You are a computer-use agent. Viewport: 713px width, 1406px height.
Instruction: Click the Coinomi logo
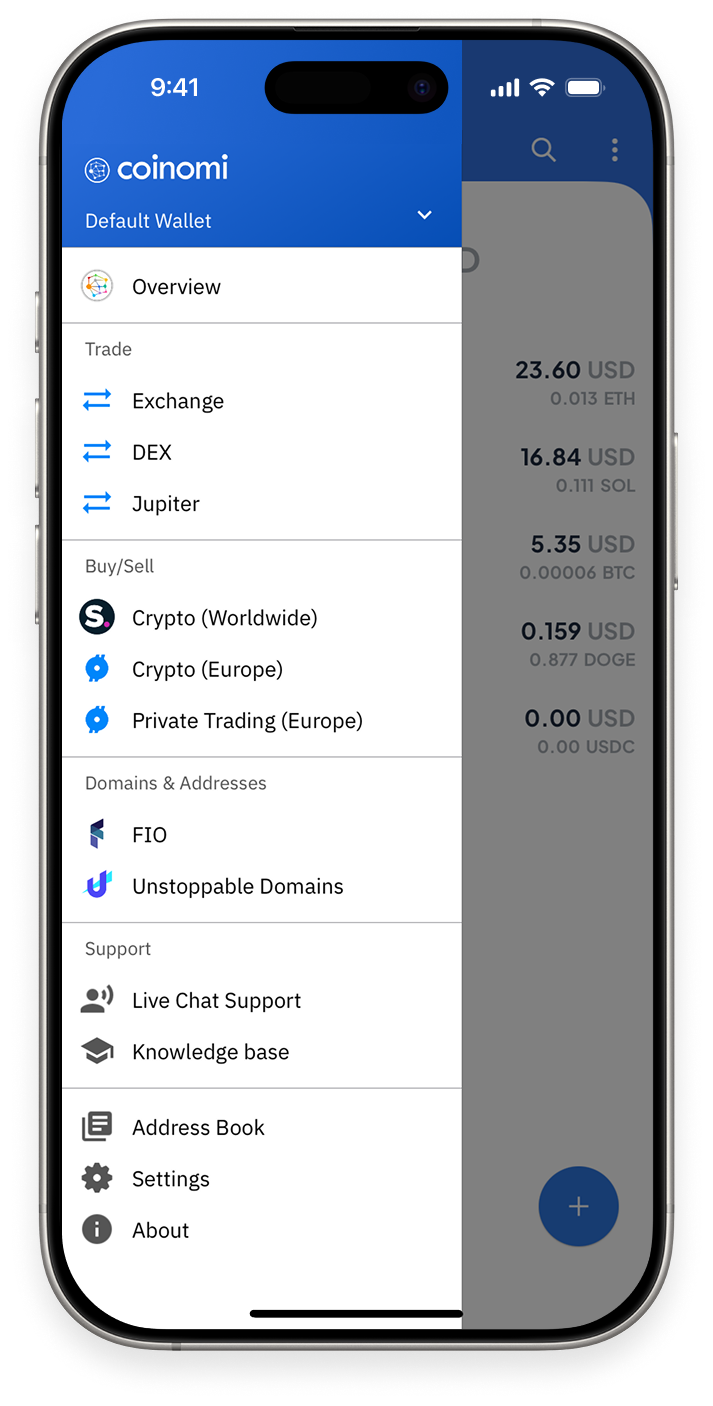click(156, 168)
